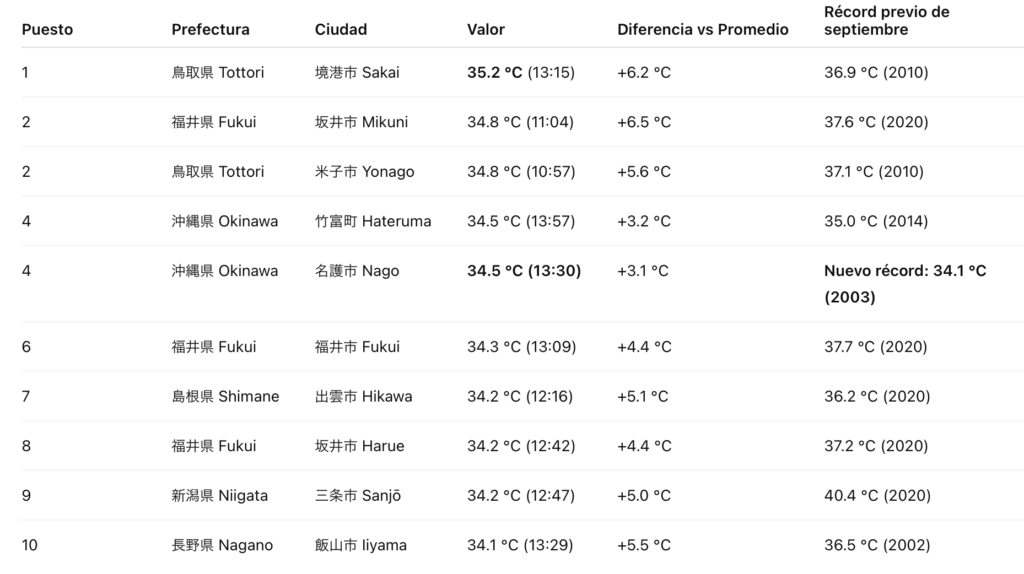Click the Valor column header
This screenshot has width=1024, height=574.
486,29
